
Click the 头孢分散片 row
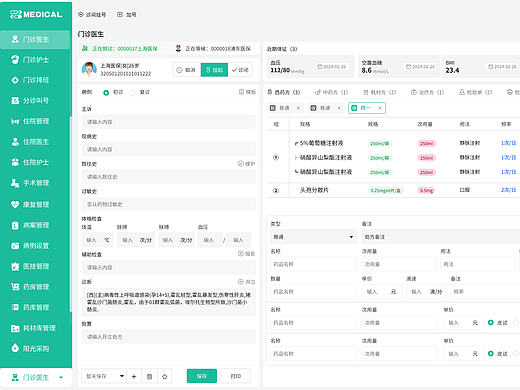(393, 190)
